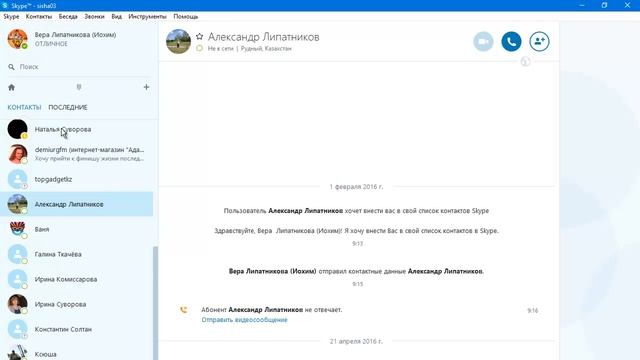Switch to КОНТАКТЫ tab

coord(24,107)
